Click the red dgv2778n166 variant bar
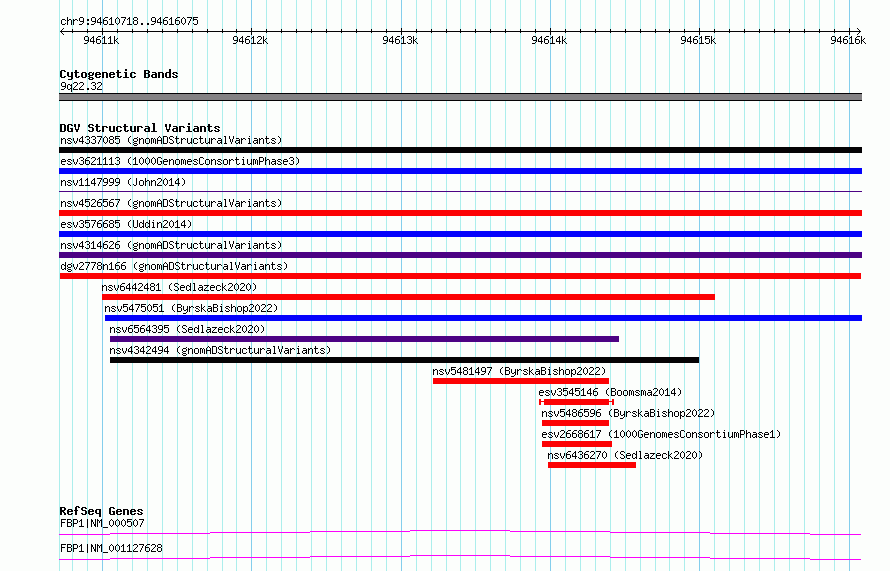 tap(460, 276)
